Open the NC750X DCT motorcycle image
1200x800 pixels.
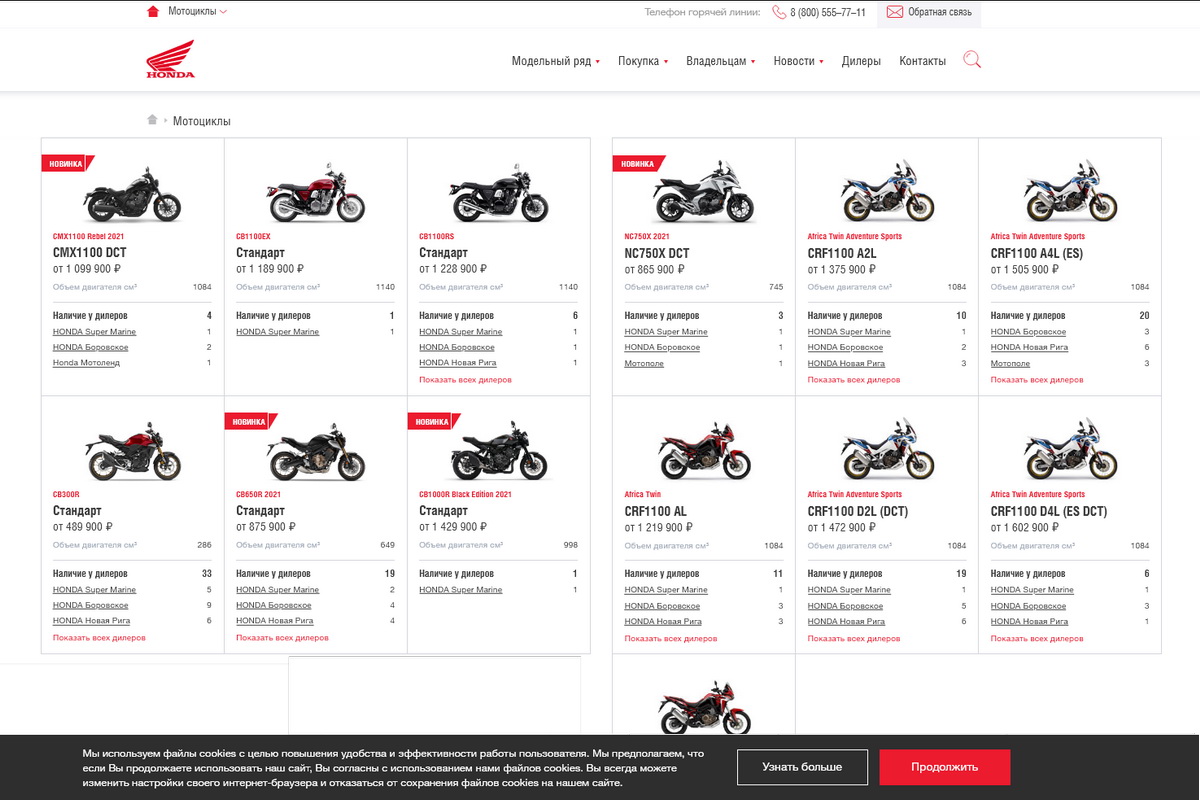703,192
